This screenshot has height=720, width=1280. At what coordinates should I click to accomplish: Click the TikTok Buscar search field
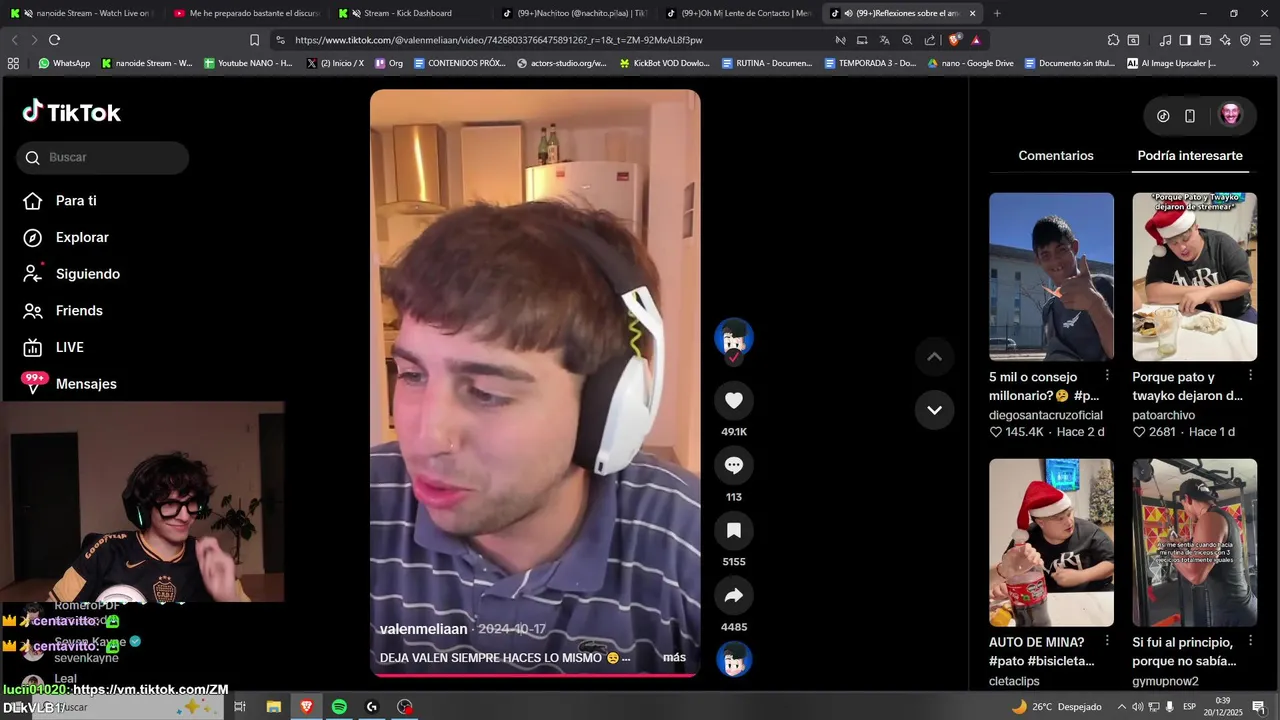[102, 157]
